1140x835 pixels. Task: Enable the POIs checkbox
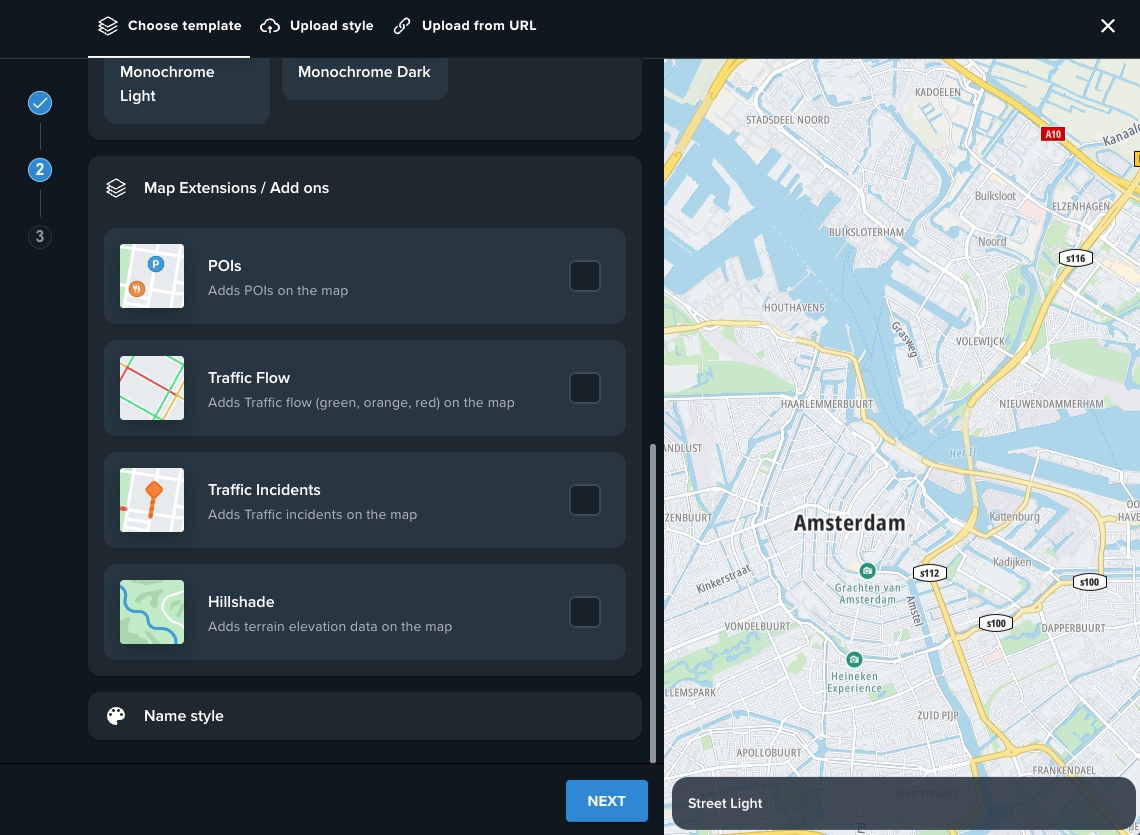pyautogui.click(x=585, y=276)
